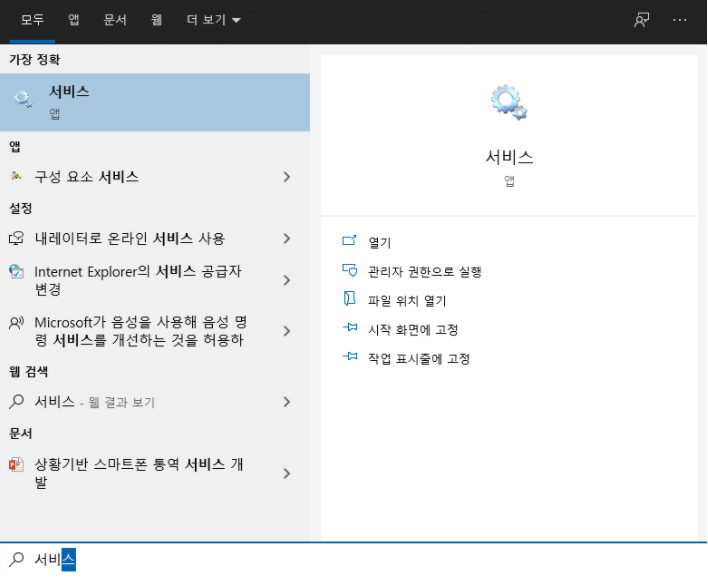Click the file location icon
Viewport: 708px width, 581px height.
349,298
